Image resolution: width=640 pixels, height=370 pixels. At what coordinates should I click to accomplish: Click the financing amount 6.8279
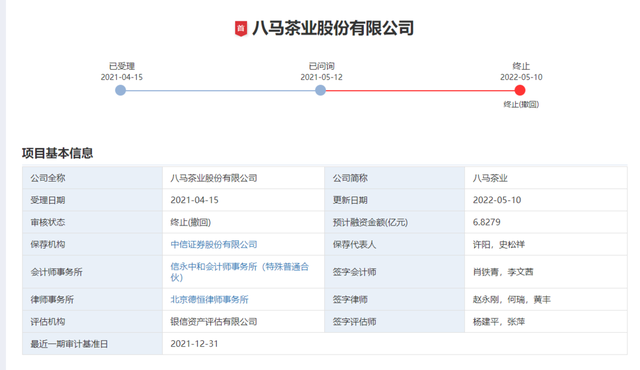[x=487, y=222]
